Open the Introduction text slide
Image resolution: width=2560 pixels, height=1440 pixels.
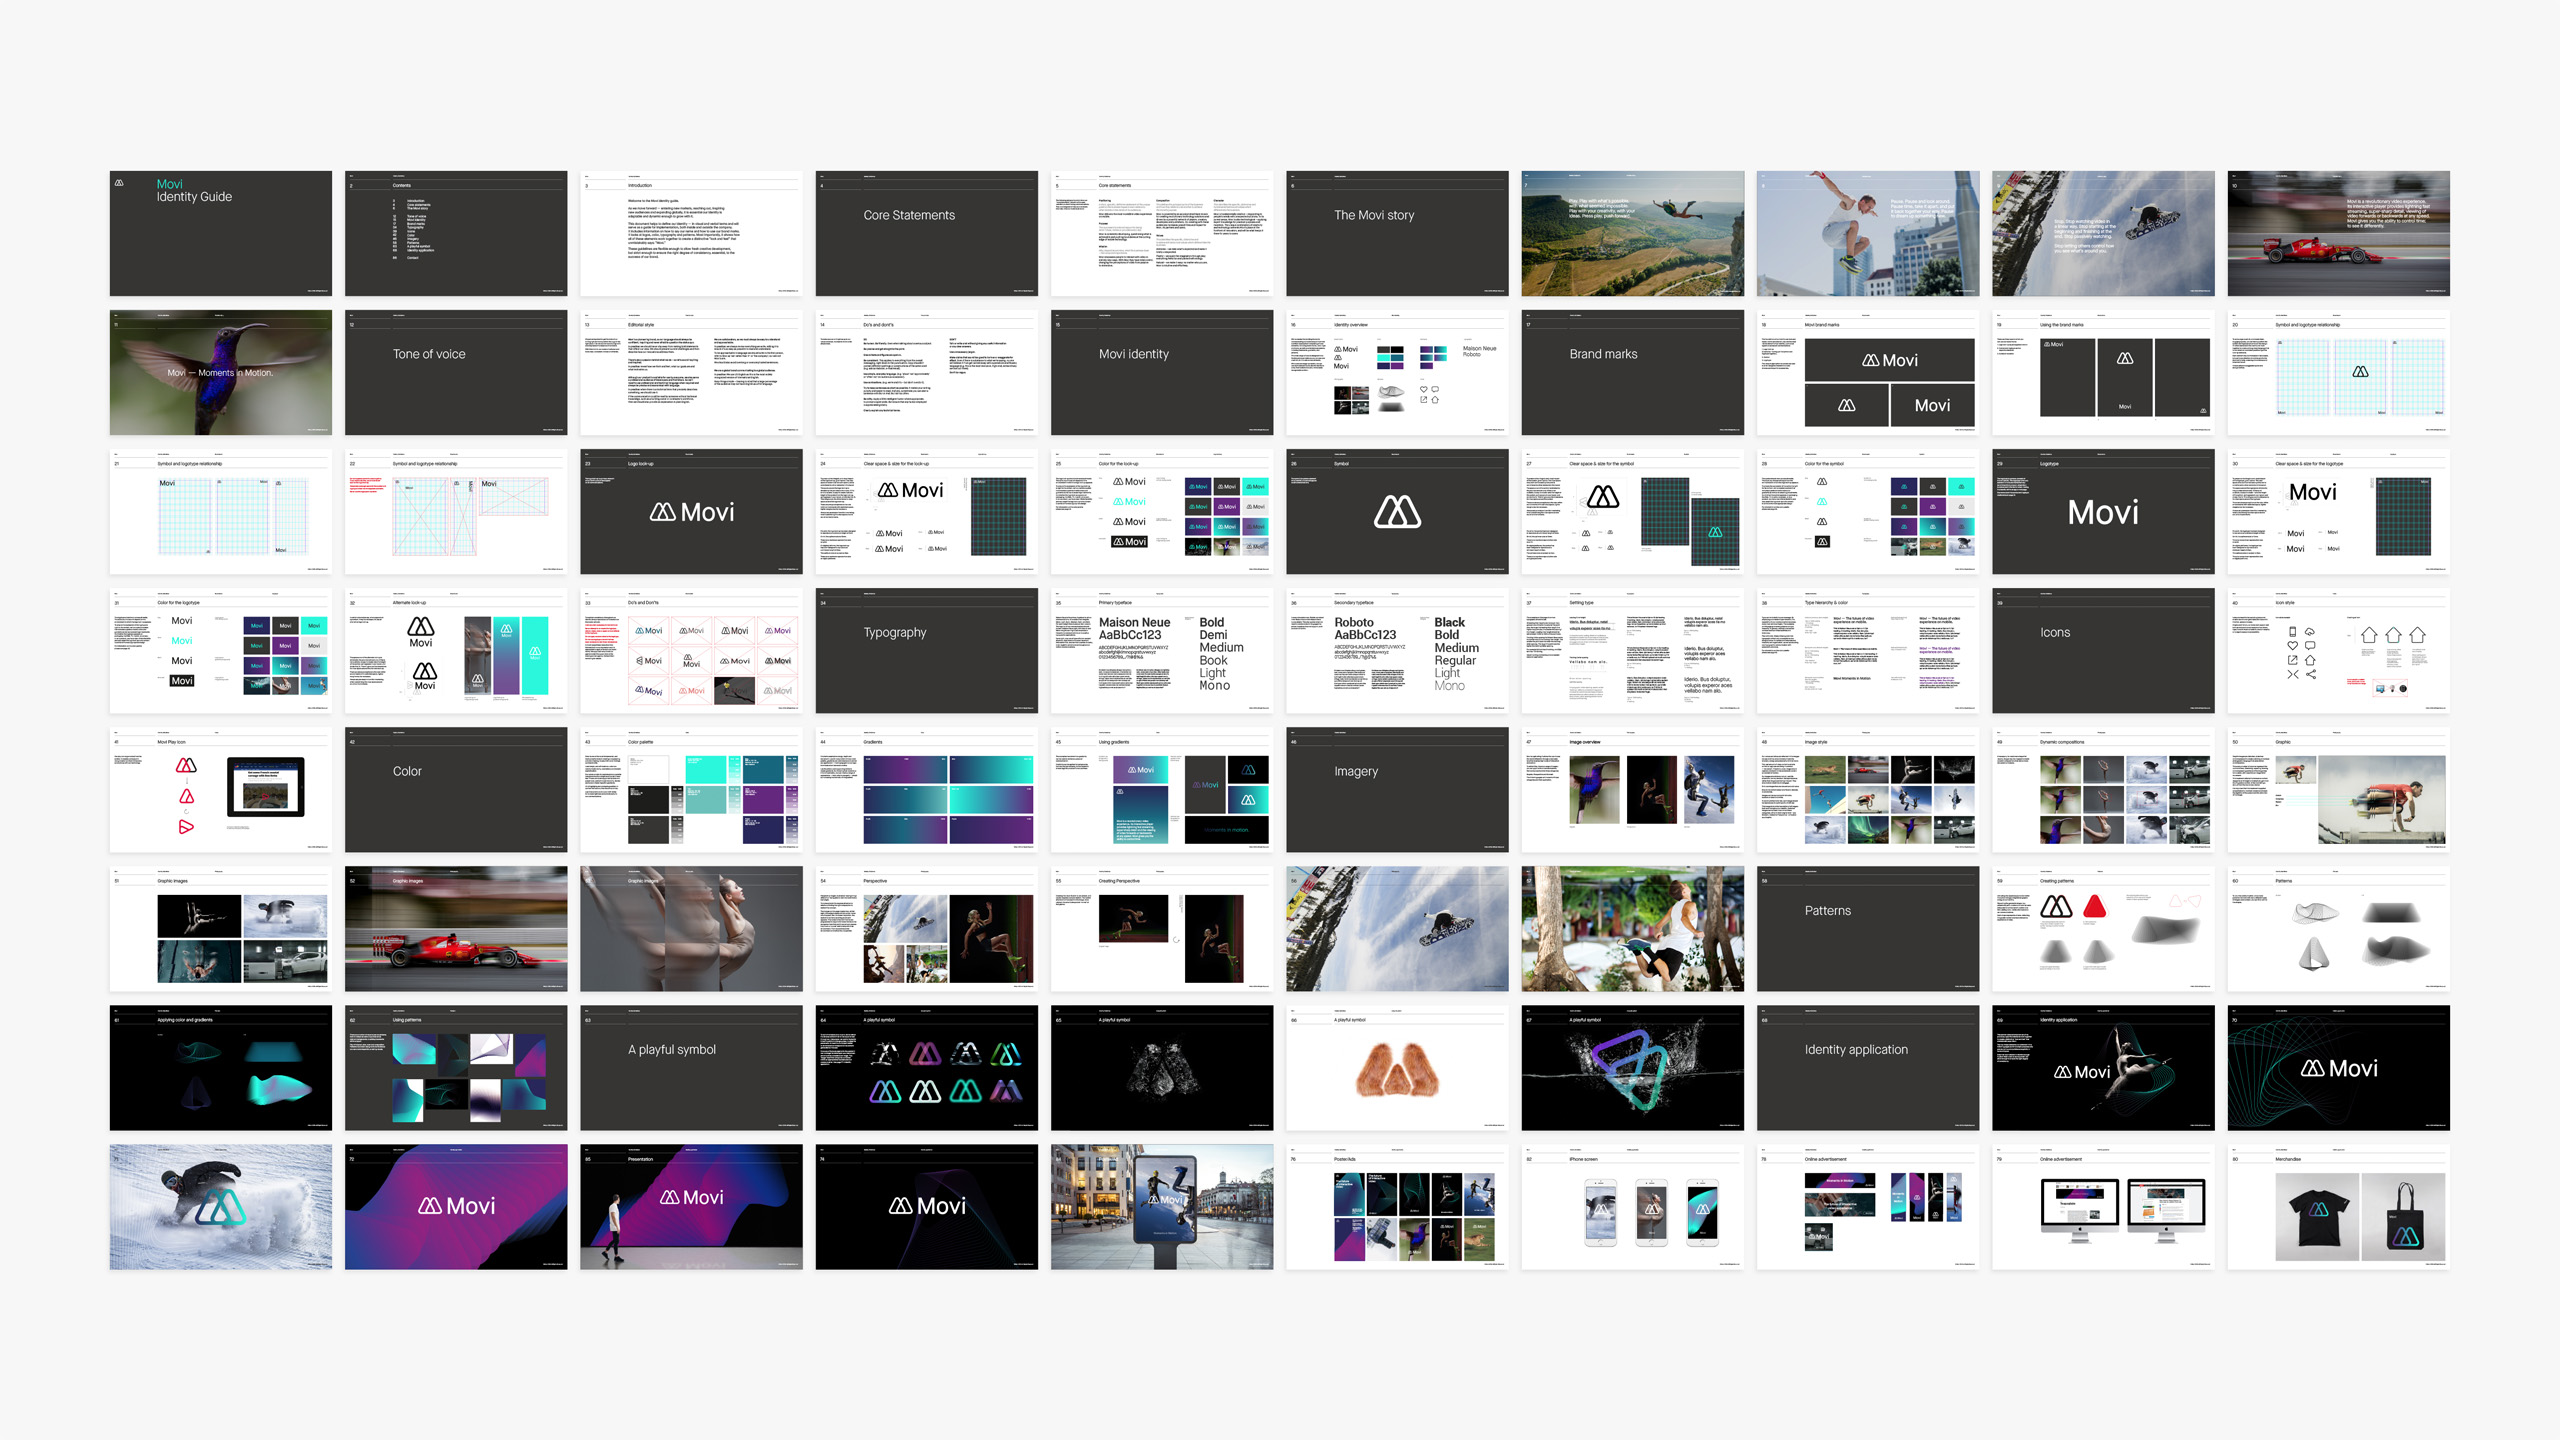coord(691,233)
